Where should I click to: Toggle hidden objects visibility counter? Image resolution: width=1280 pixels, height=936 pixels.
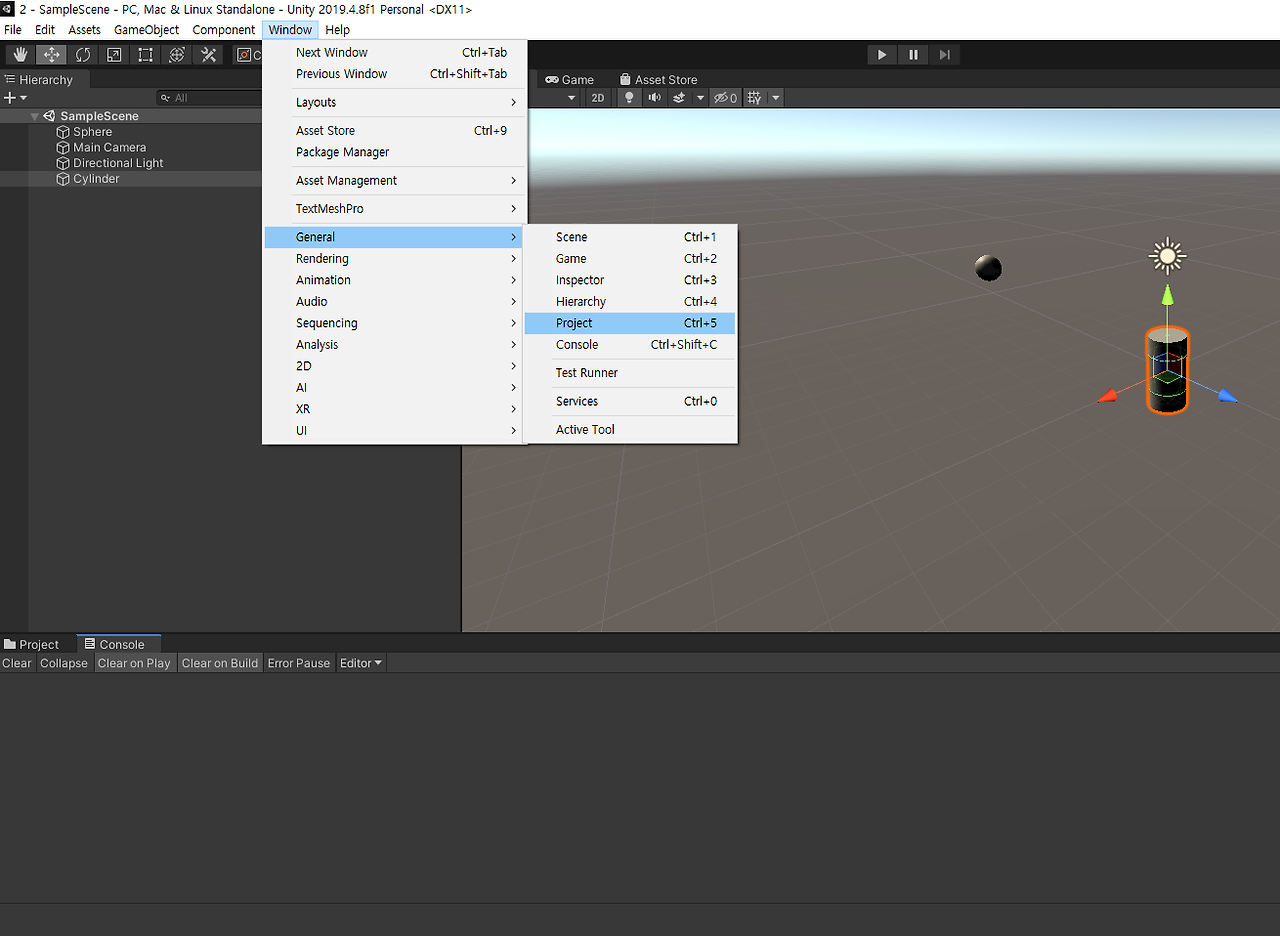tap(725, 98)
